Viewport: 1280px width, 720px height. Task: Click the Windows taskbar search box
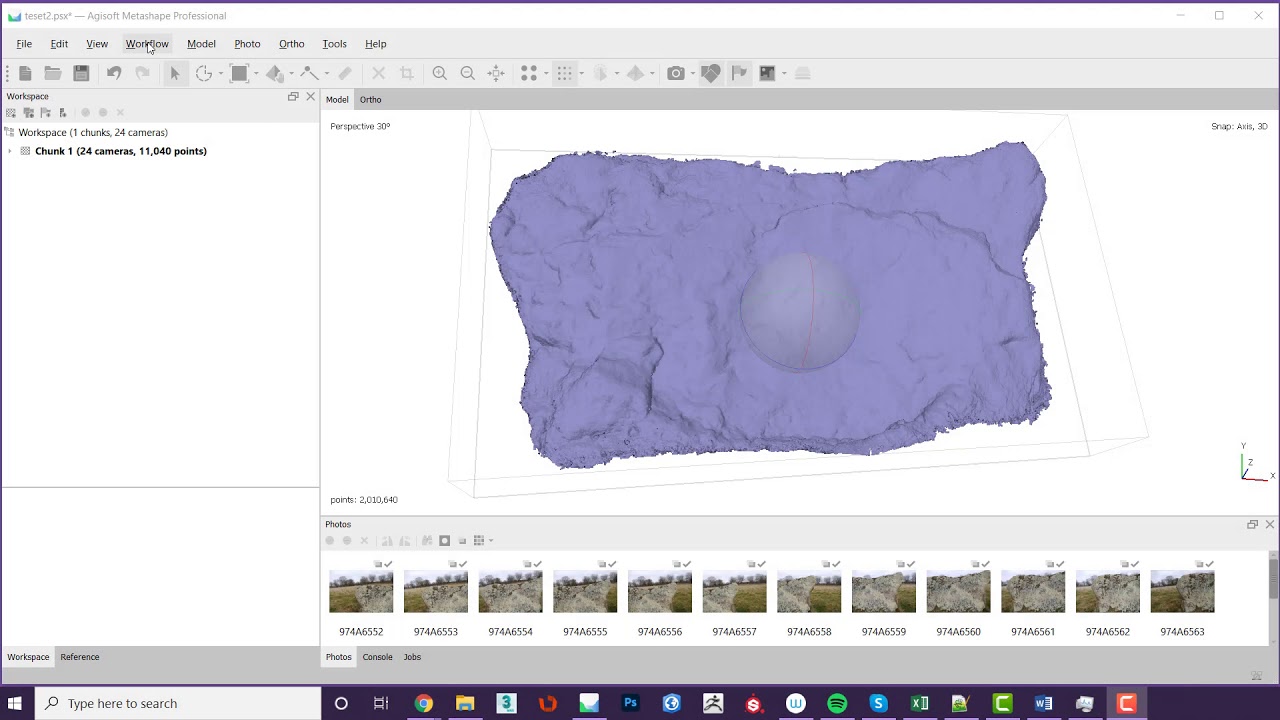point(178,703)
